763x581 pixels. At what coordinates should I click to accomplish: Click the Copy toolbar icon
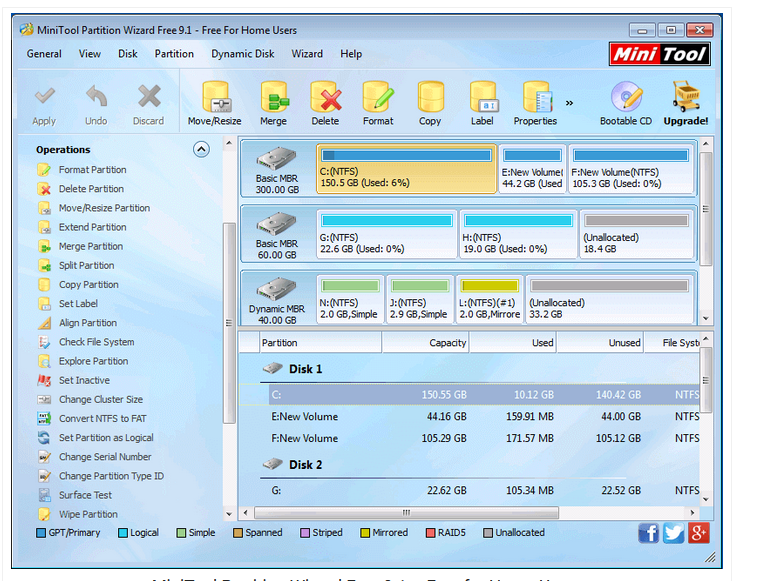430,97
